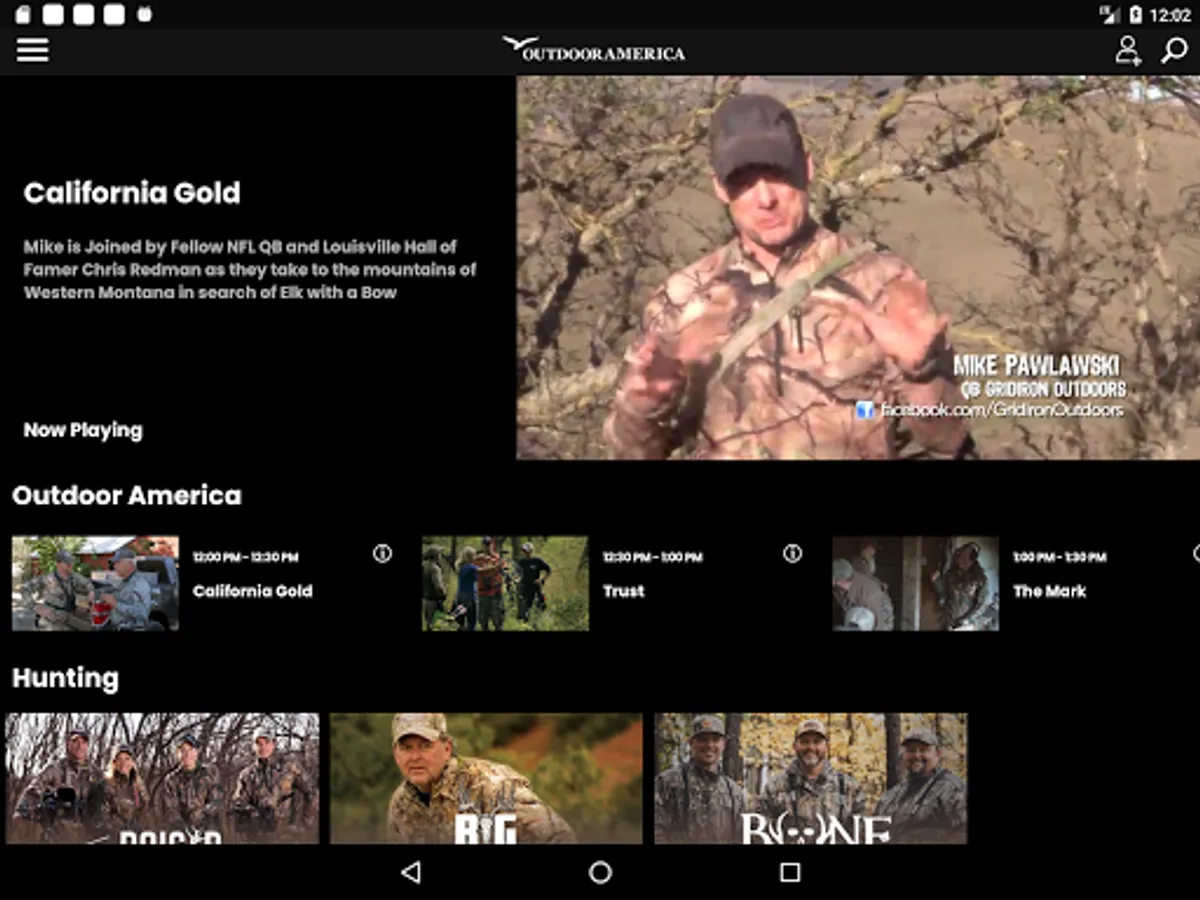Screen dimensions: 1200x900
Task: Tap the battery icon in status bar
Action: 1135,15
